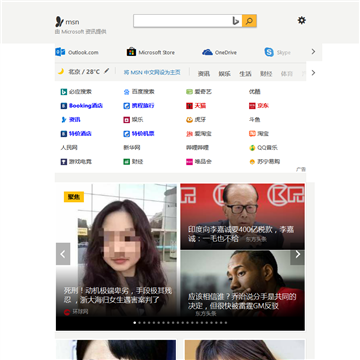Click the 广告 label under link grid
The width and height of the screenshot is (360, 360).
point(301,169)
